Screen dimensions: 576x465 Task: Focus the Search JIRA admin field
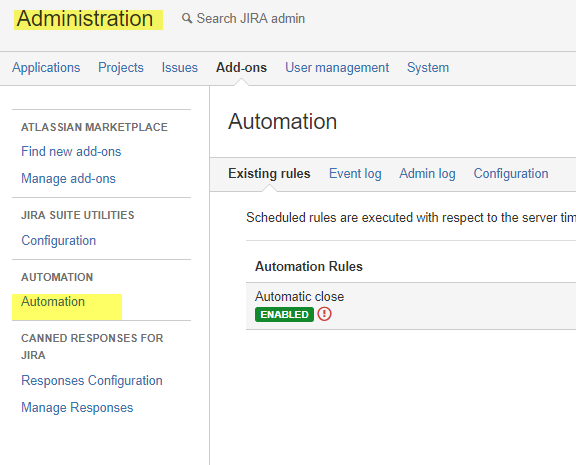[251, 18]
